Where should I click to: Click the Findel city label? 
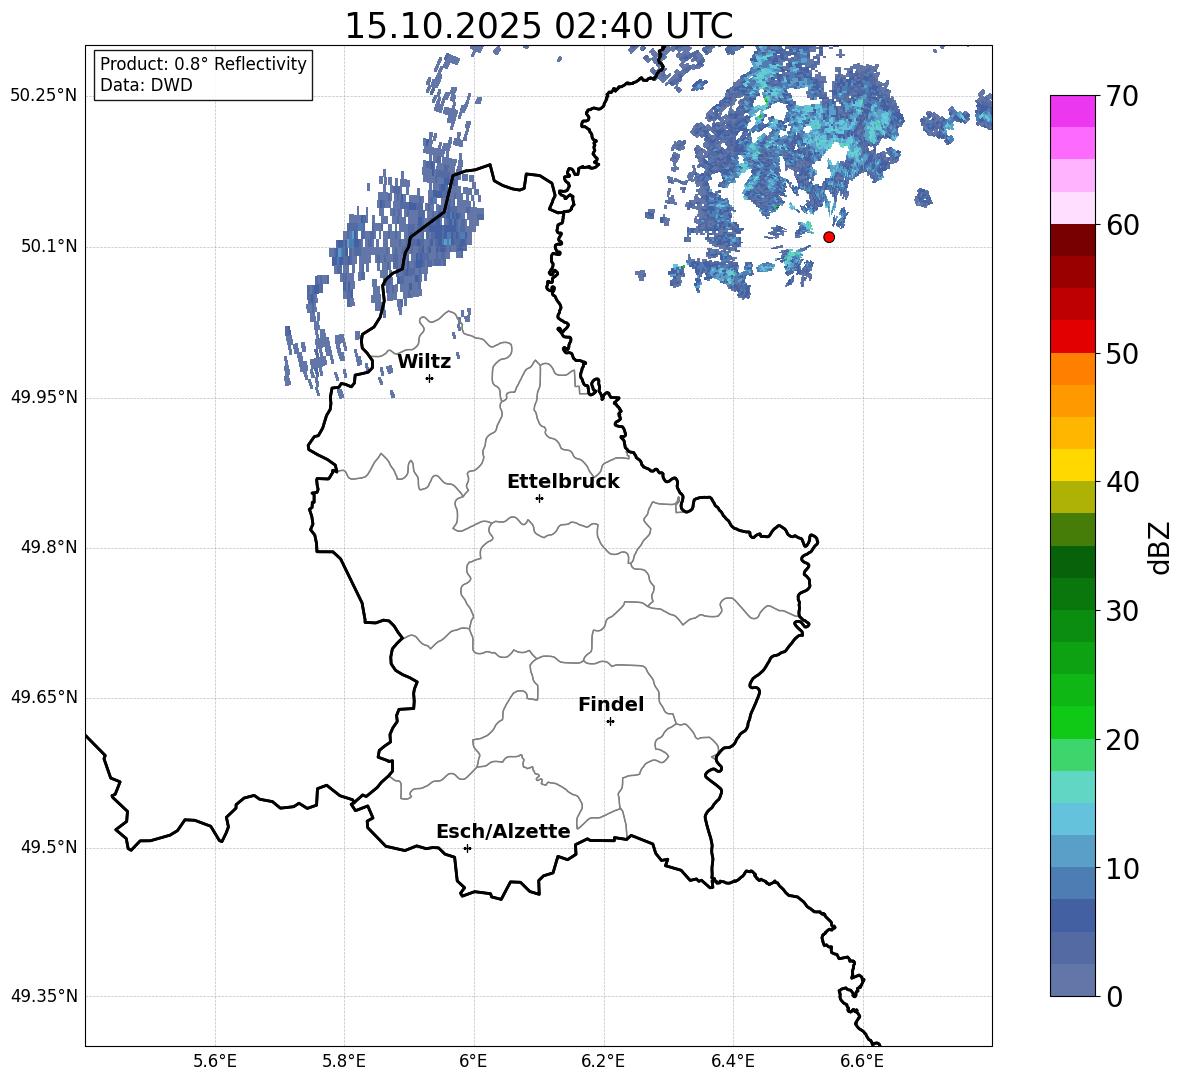coord(611,704)
